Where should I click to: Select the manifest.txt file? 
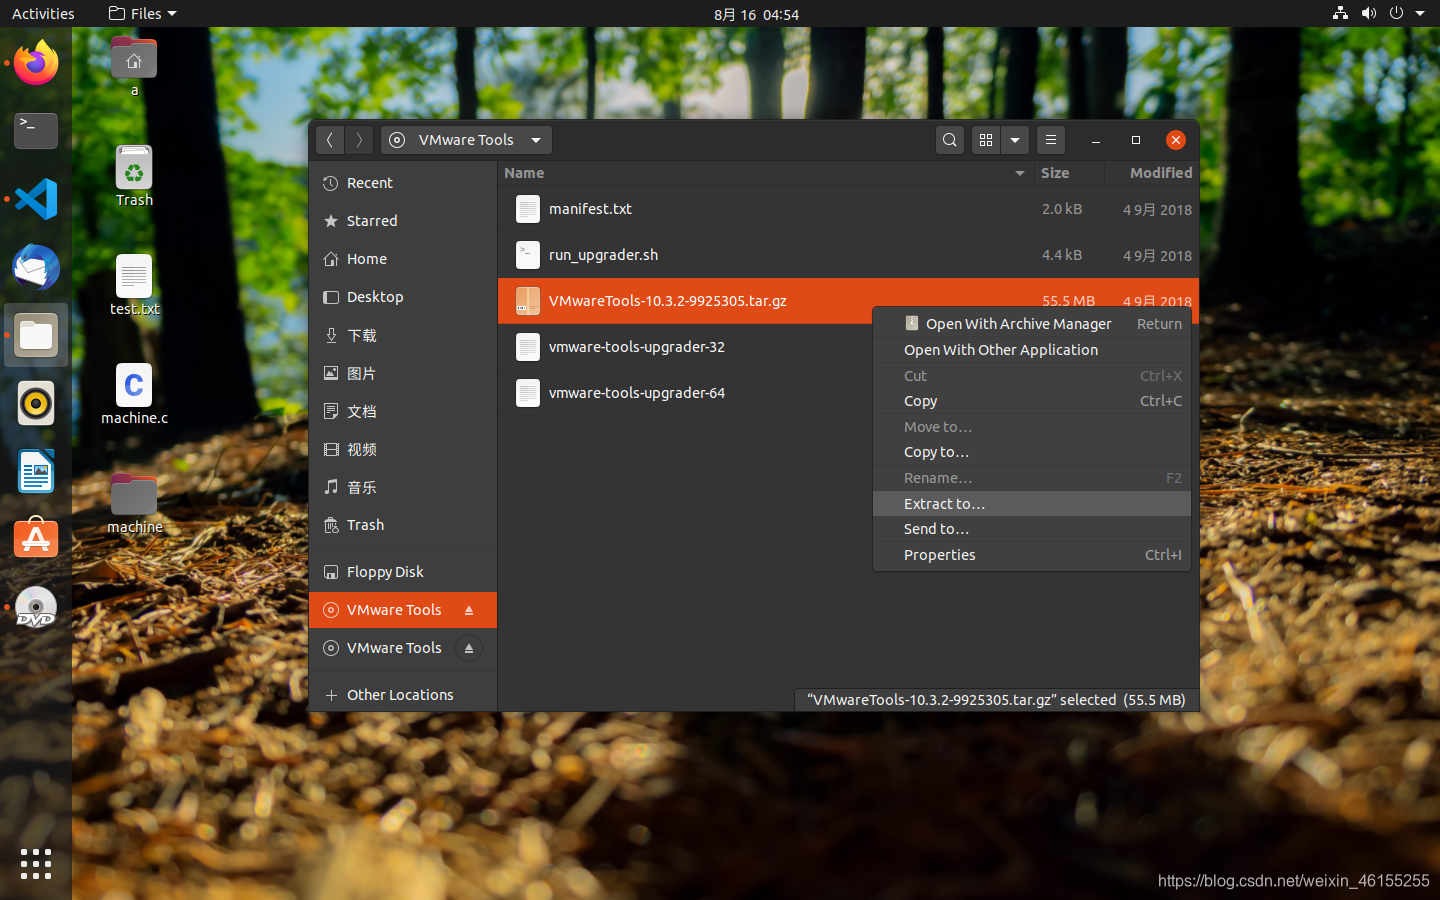(848, 209)
